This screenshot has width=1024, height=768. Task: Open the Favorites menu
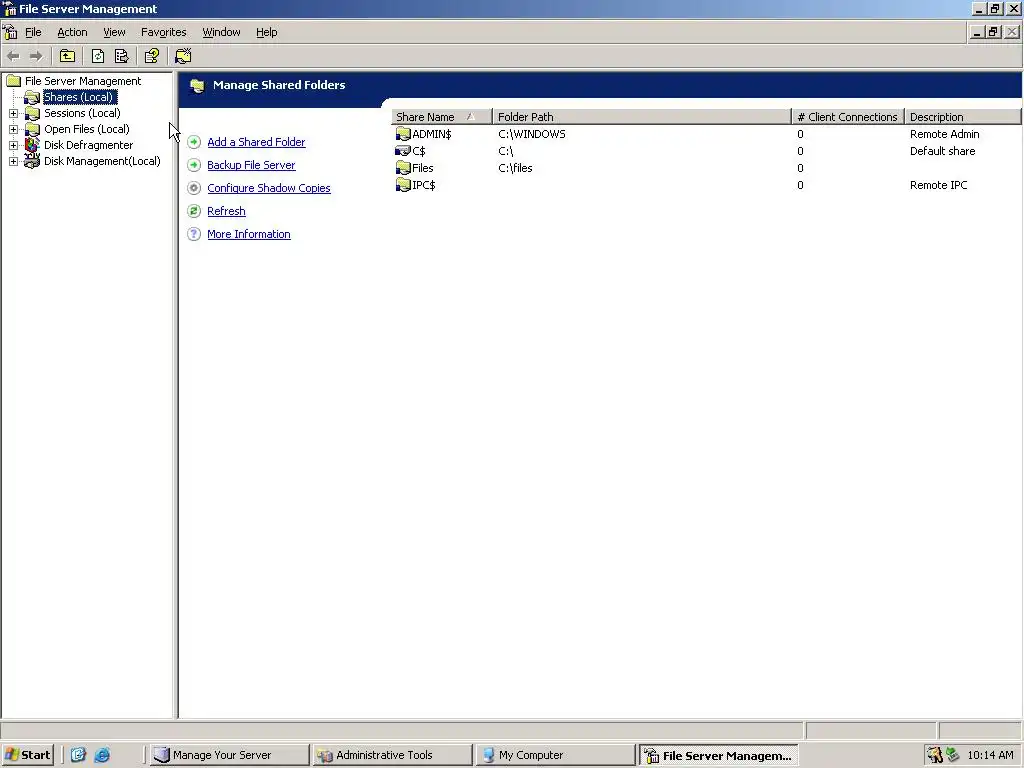163,32
